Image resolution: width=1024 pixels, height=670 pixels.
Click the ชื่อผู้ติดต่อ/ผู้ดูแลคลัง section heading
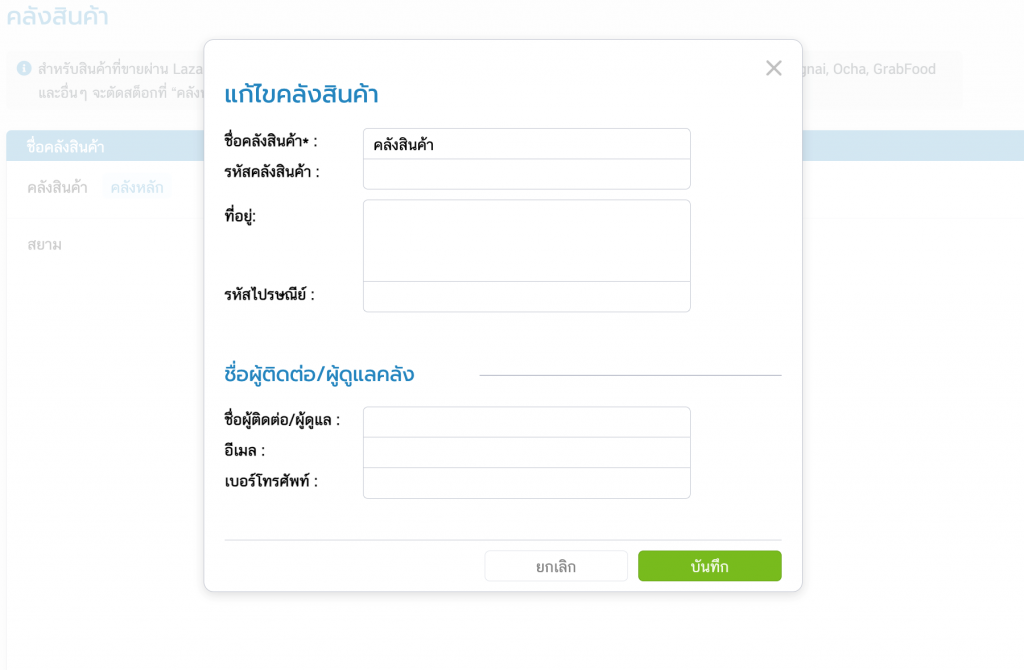(x=319, y=375)
